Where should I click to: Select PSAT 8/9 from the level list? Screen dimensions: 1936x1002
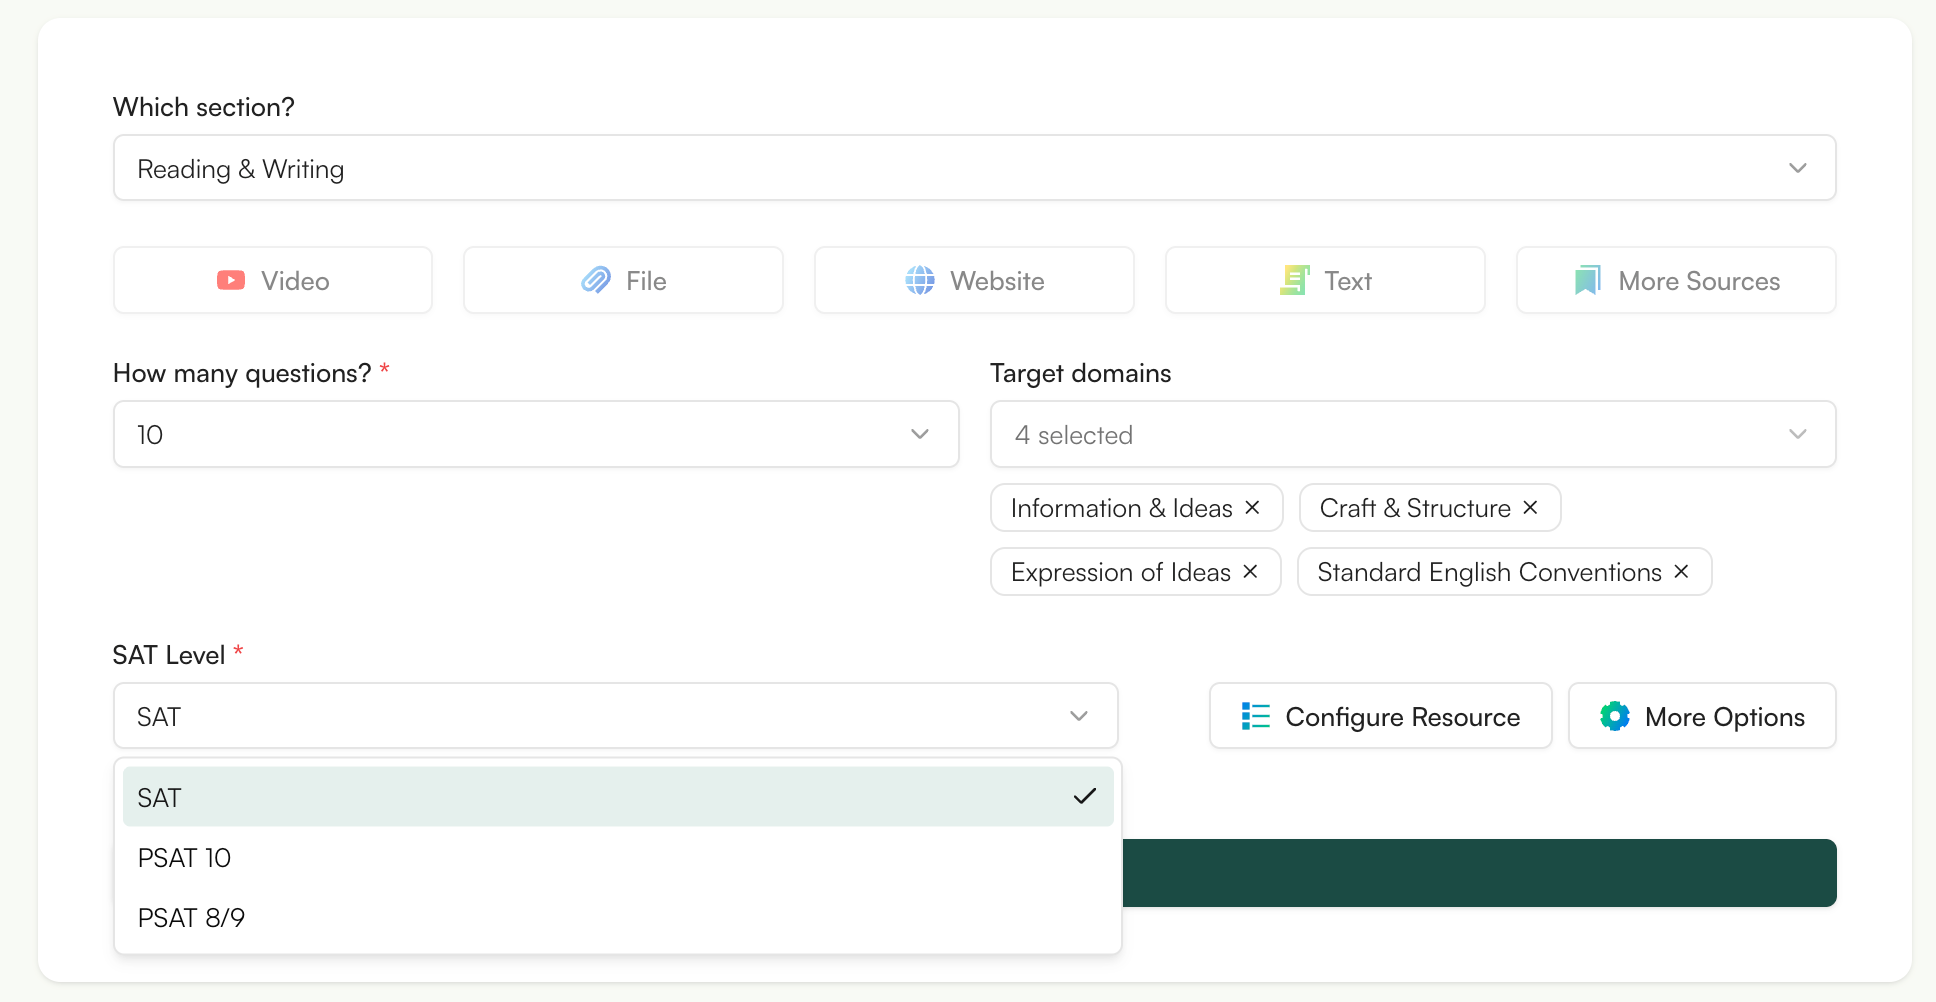click(618, 918)
